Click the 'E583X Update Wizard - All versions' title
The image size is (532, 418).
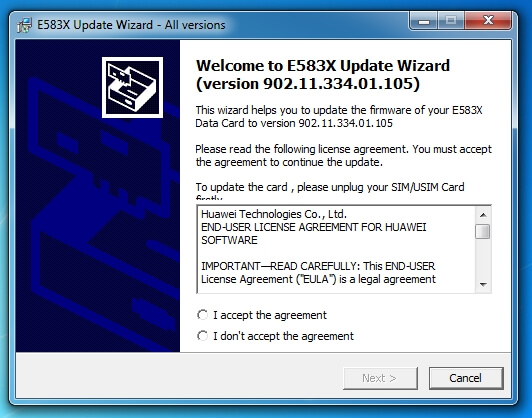click(x=131, y=25)
